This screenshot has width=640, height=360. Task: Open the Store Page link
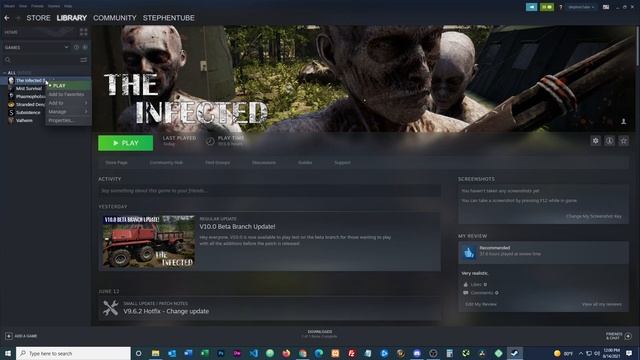click(x=116, y=162)
